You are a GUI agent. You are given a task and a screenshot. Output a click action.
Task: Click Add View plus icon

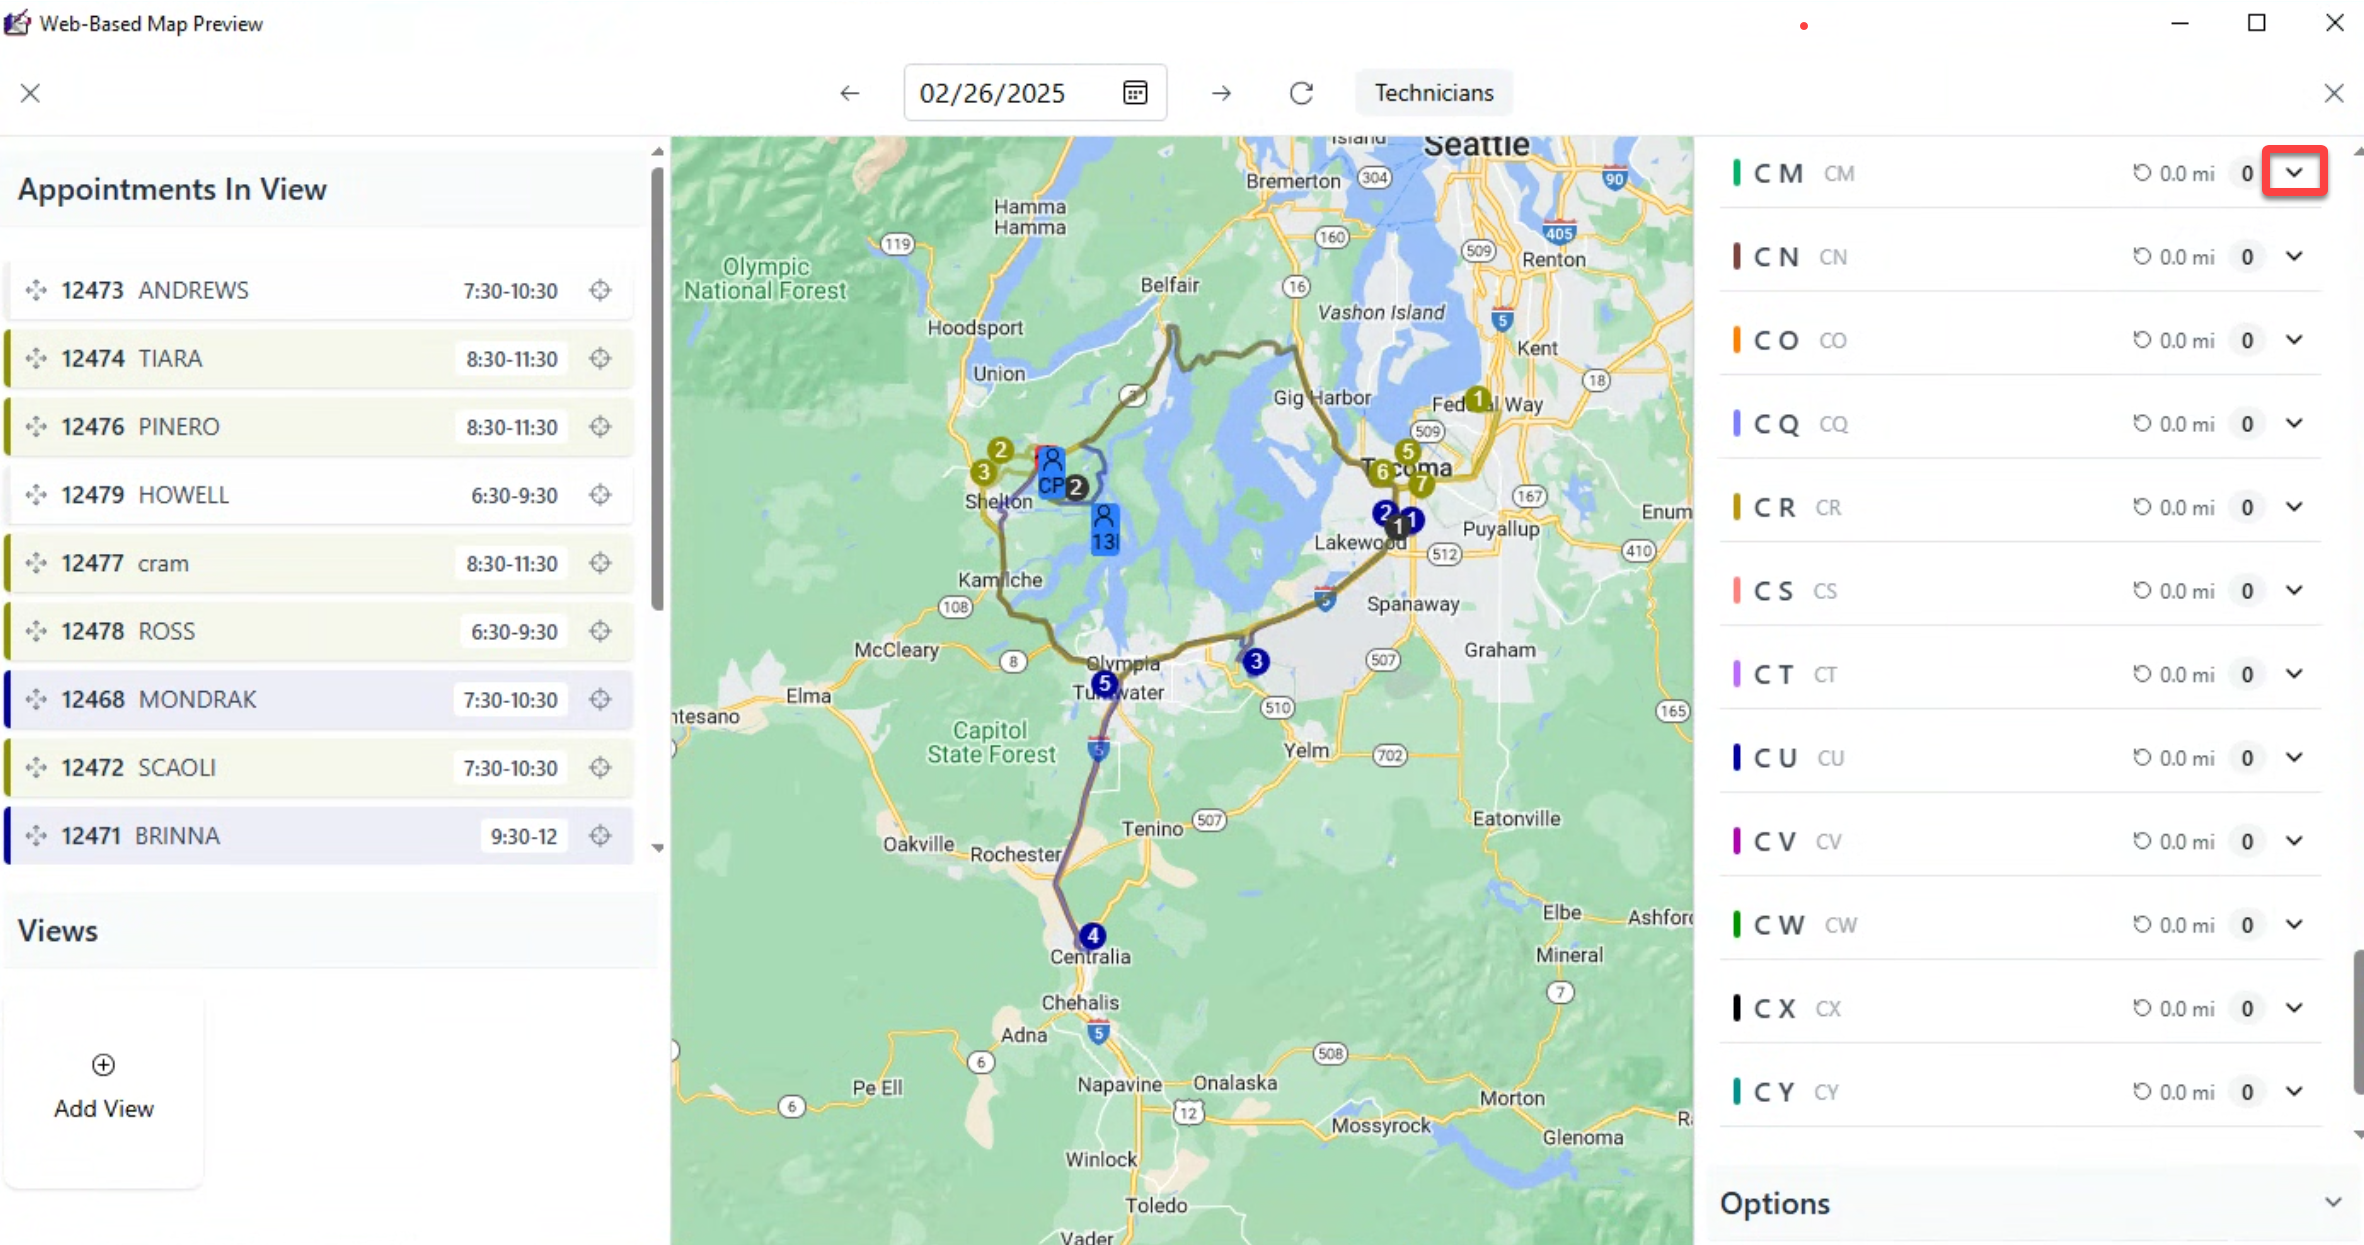103,1065
